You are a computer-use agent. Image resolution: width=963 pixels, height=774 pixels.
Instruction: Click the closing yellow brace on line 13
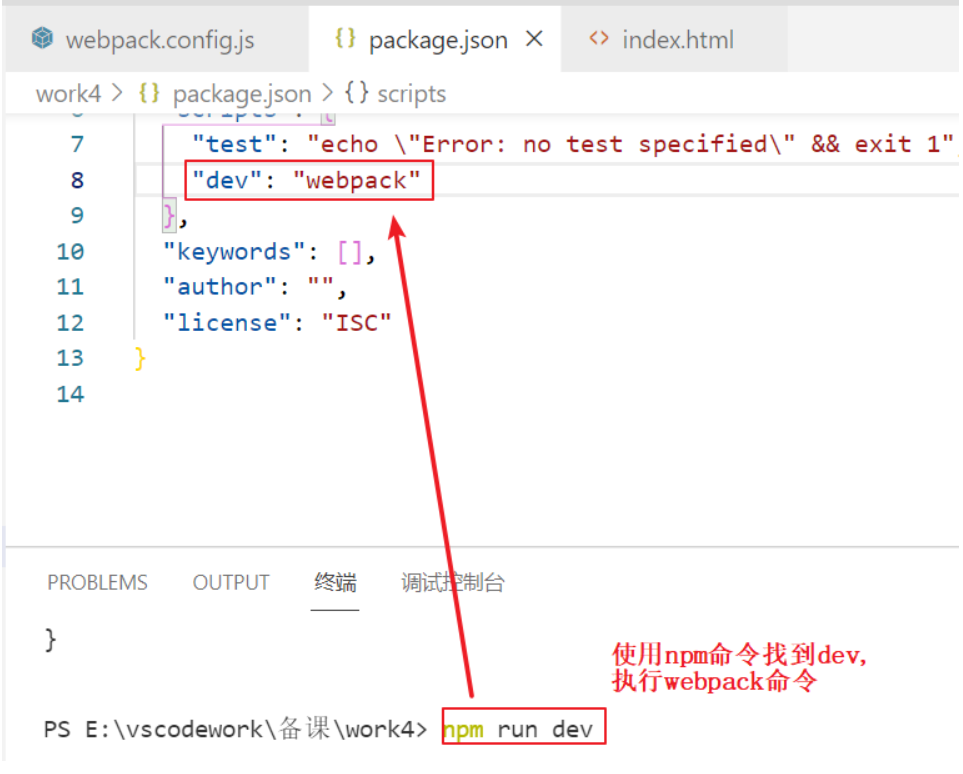click(x=140, y=359)
